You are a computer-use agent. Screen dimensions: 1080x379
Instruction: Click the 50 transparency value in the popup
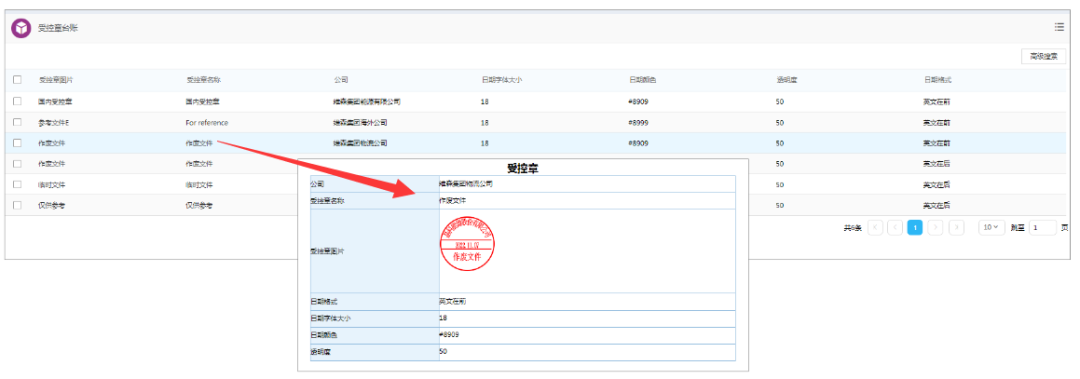pyautogui.click(x=443, y=351)
